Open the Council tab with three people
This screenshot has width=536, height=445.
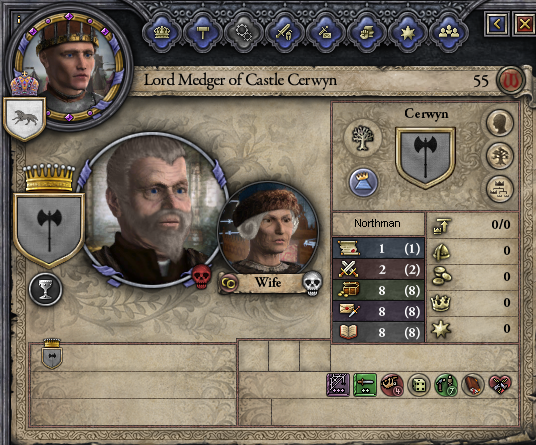tap(448, 33)
